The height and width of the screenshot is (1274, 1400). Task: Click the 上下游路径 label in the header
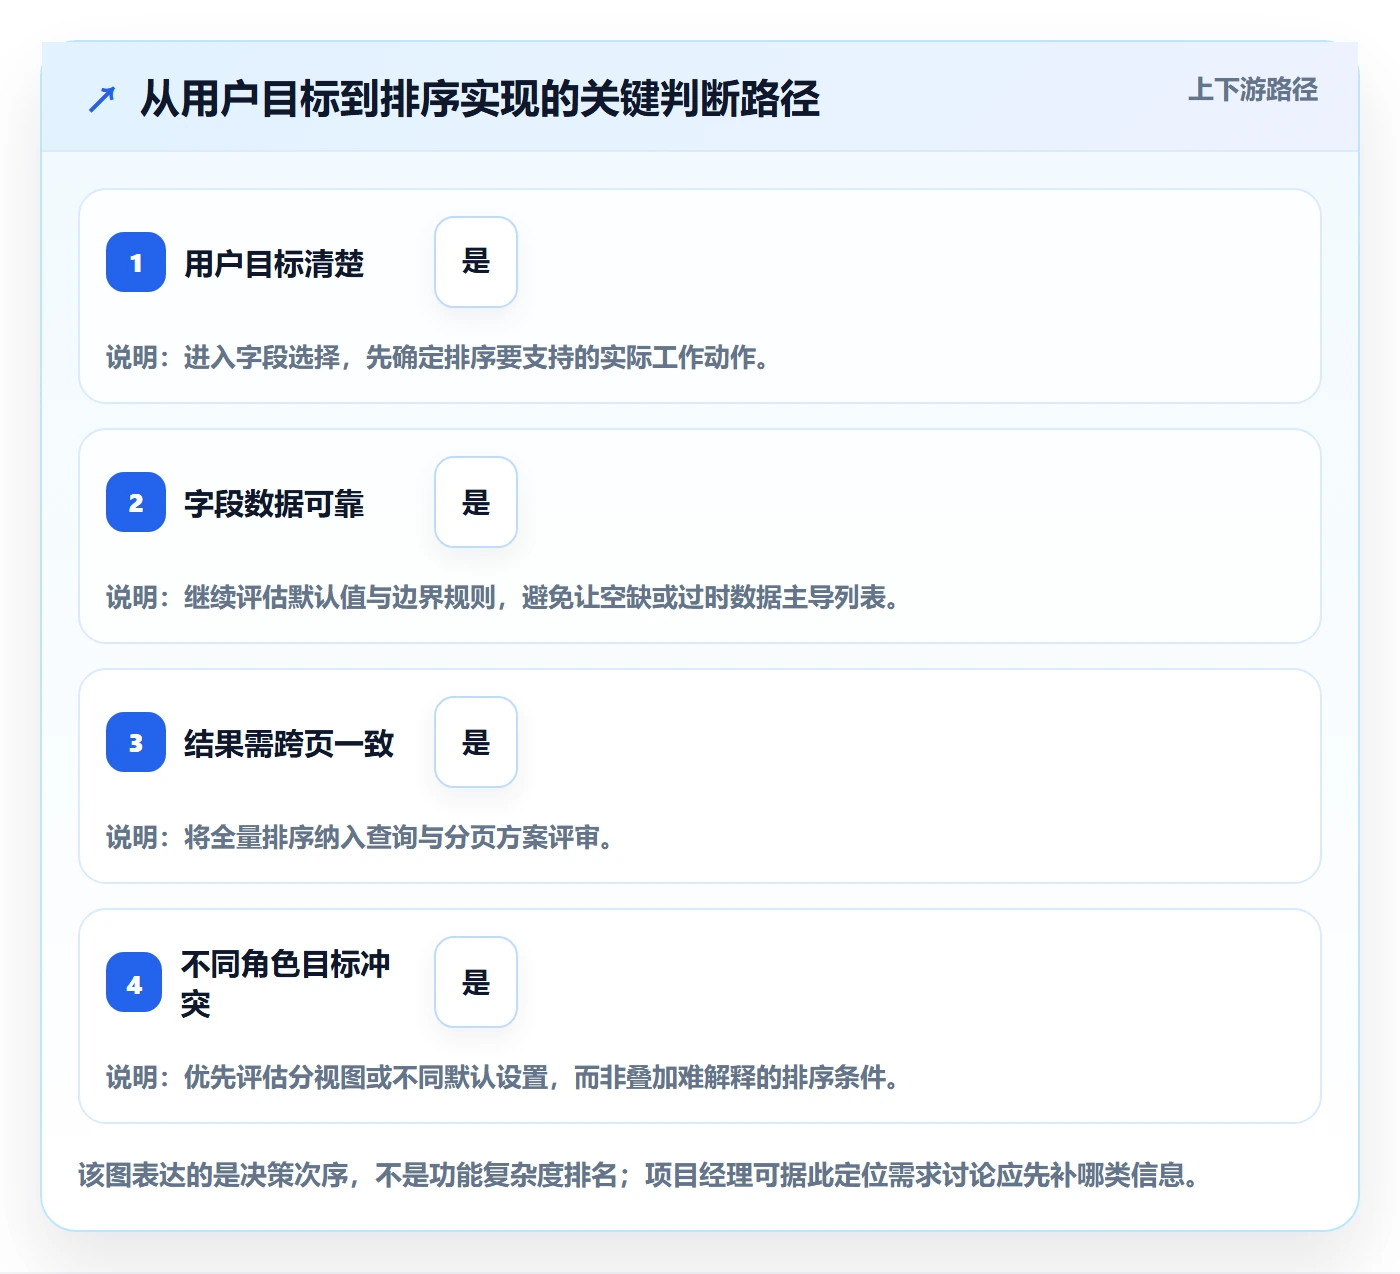coord(1253,89)
